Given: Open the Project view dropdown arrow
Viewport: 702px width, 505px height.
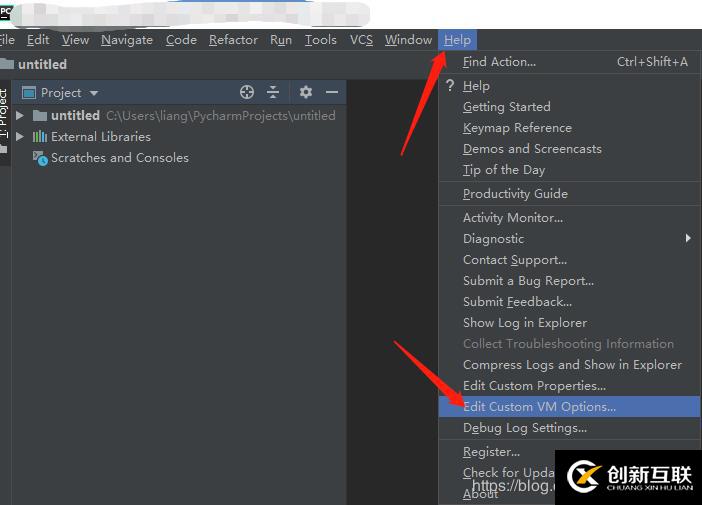Looking at the screenshot, I should 94,93.
